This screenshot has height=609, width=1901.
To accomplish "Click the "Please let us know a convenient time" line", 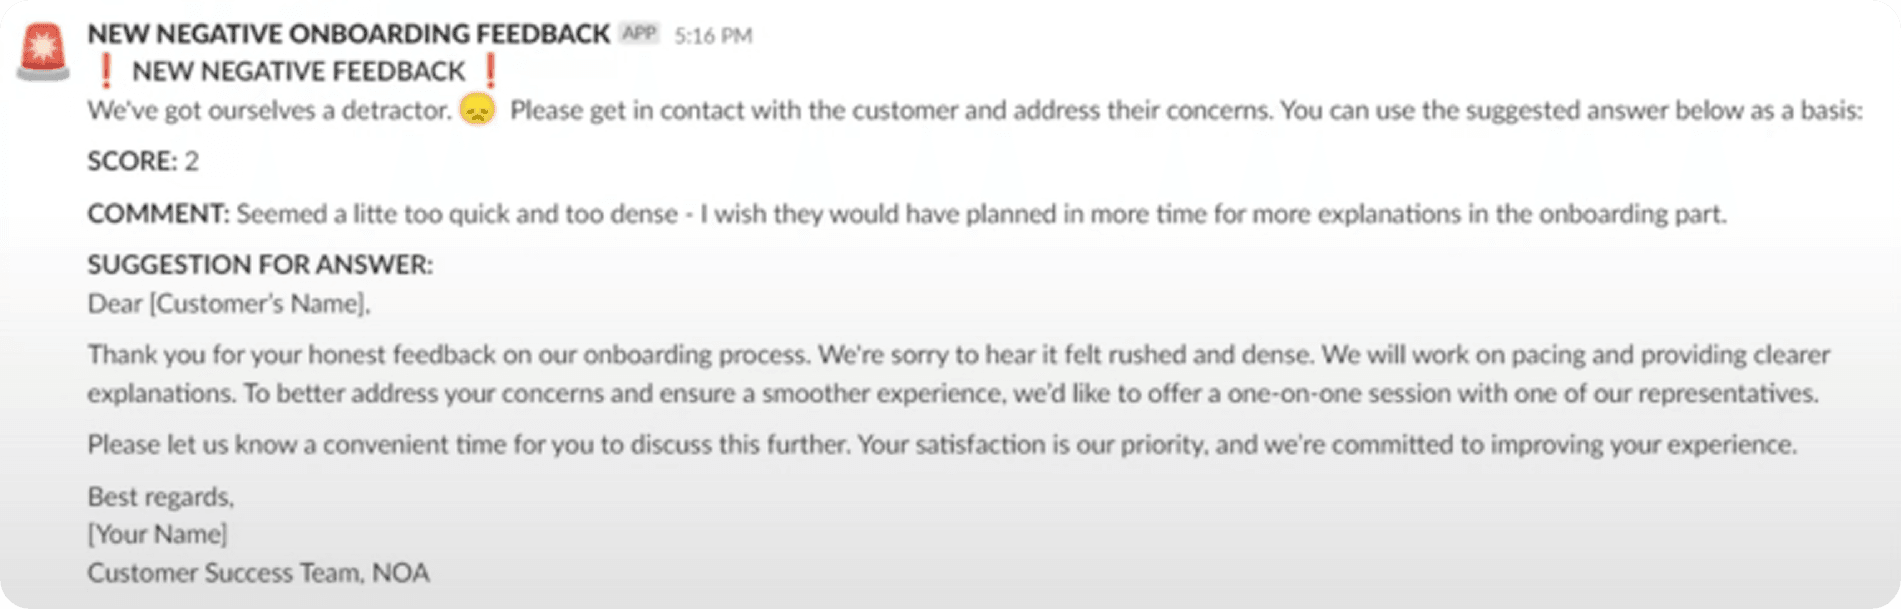I will click(941, 445).
